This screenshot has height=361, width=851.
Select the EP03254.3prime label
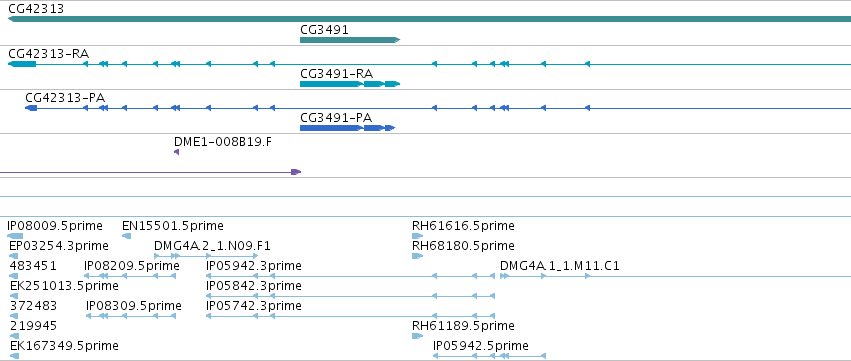pos(59,246)
